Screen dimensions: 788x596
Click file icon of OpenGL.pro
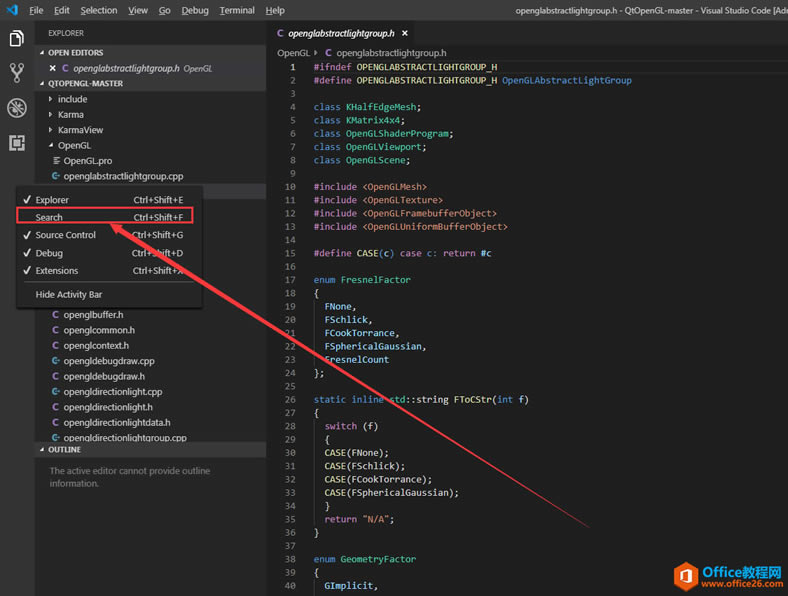56,161
